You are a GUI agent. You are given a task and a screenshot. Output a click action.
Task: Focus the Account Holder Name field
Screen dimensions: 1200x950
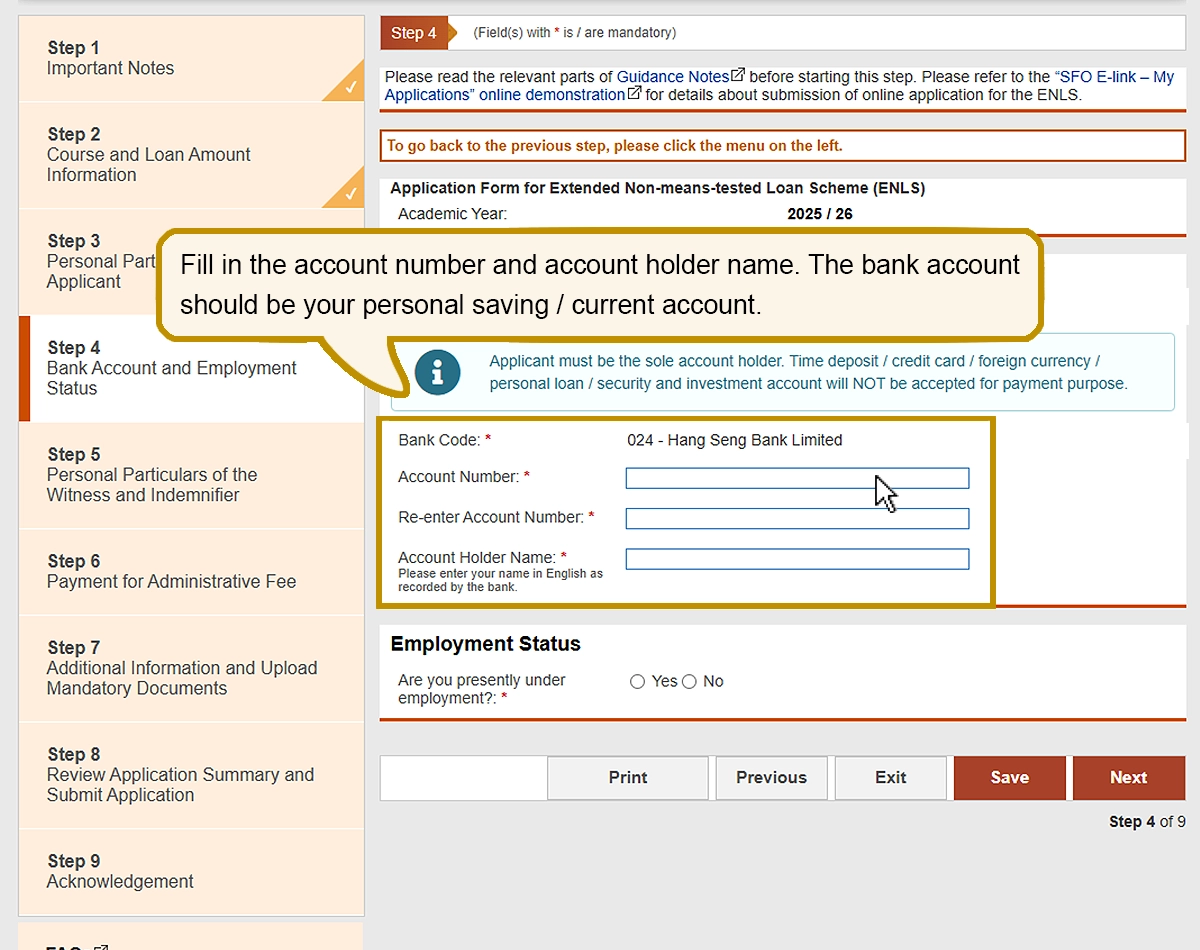(x=796, y=559)
